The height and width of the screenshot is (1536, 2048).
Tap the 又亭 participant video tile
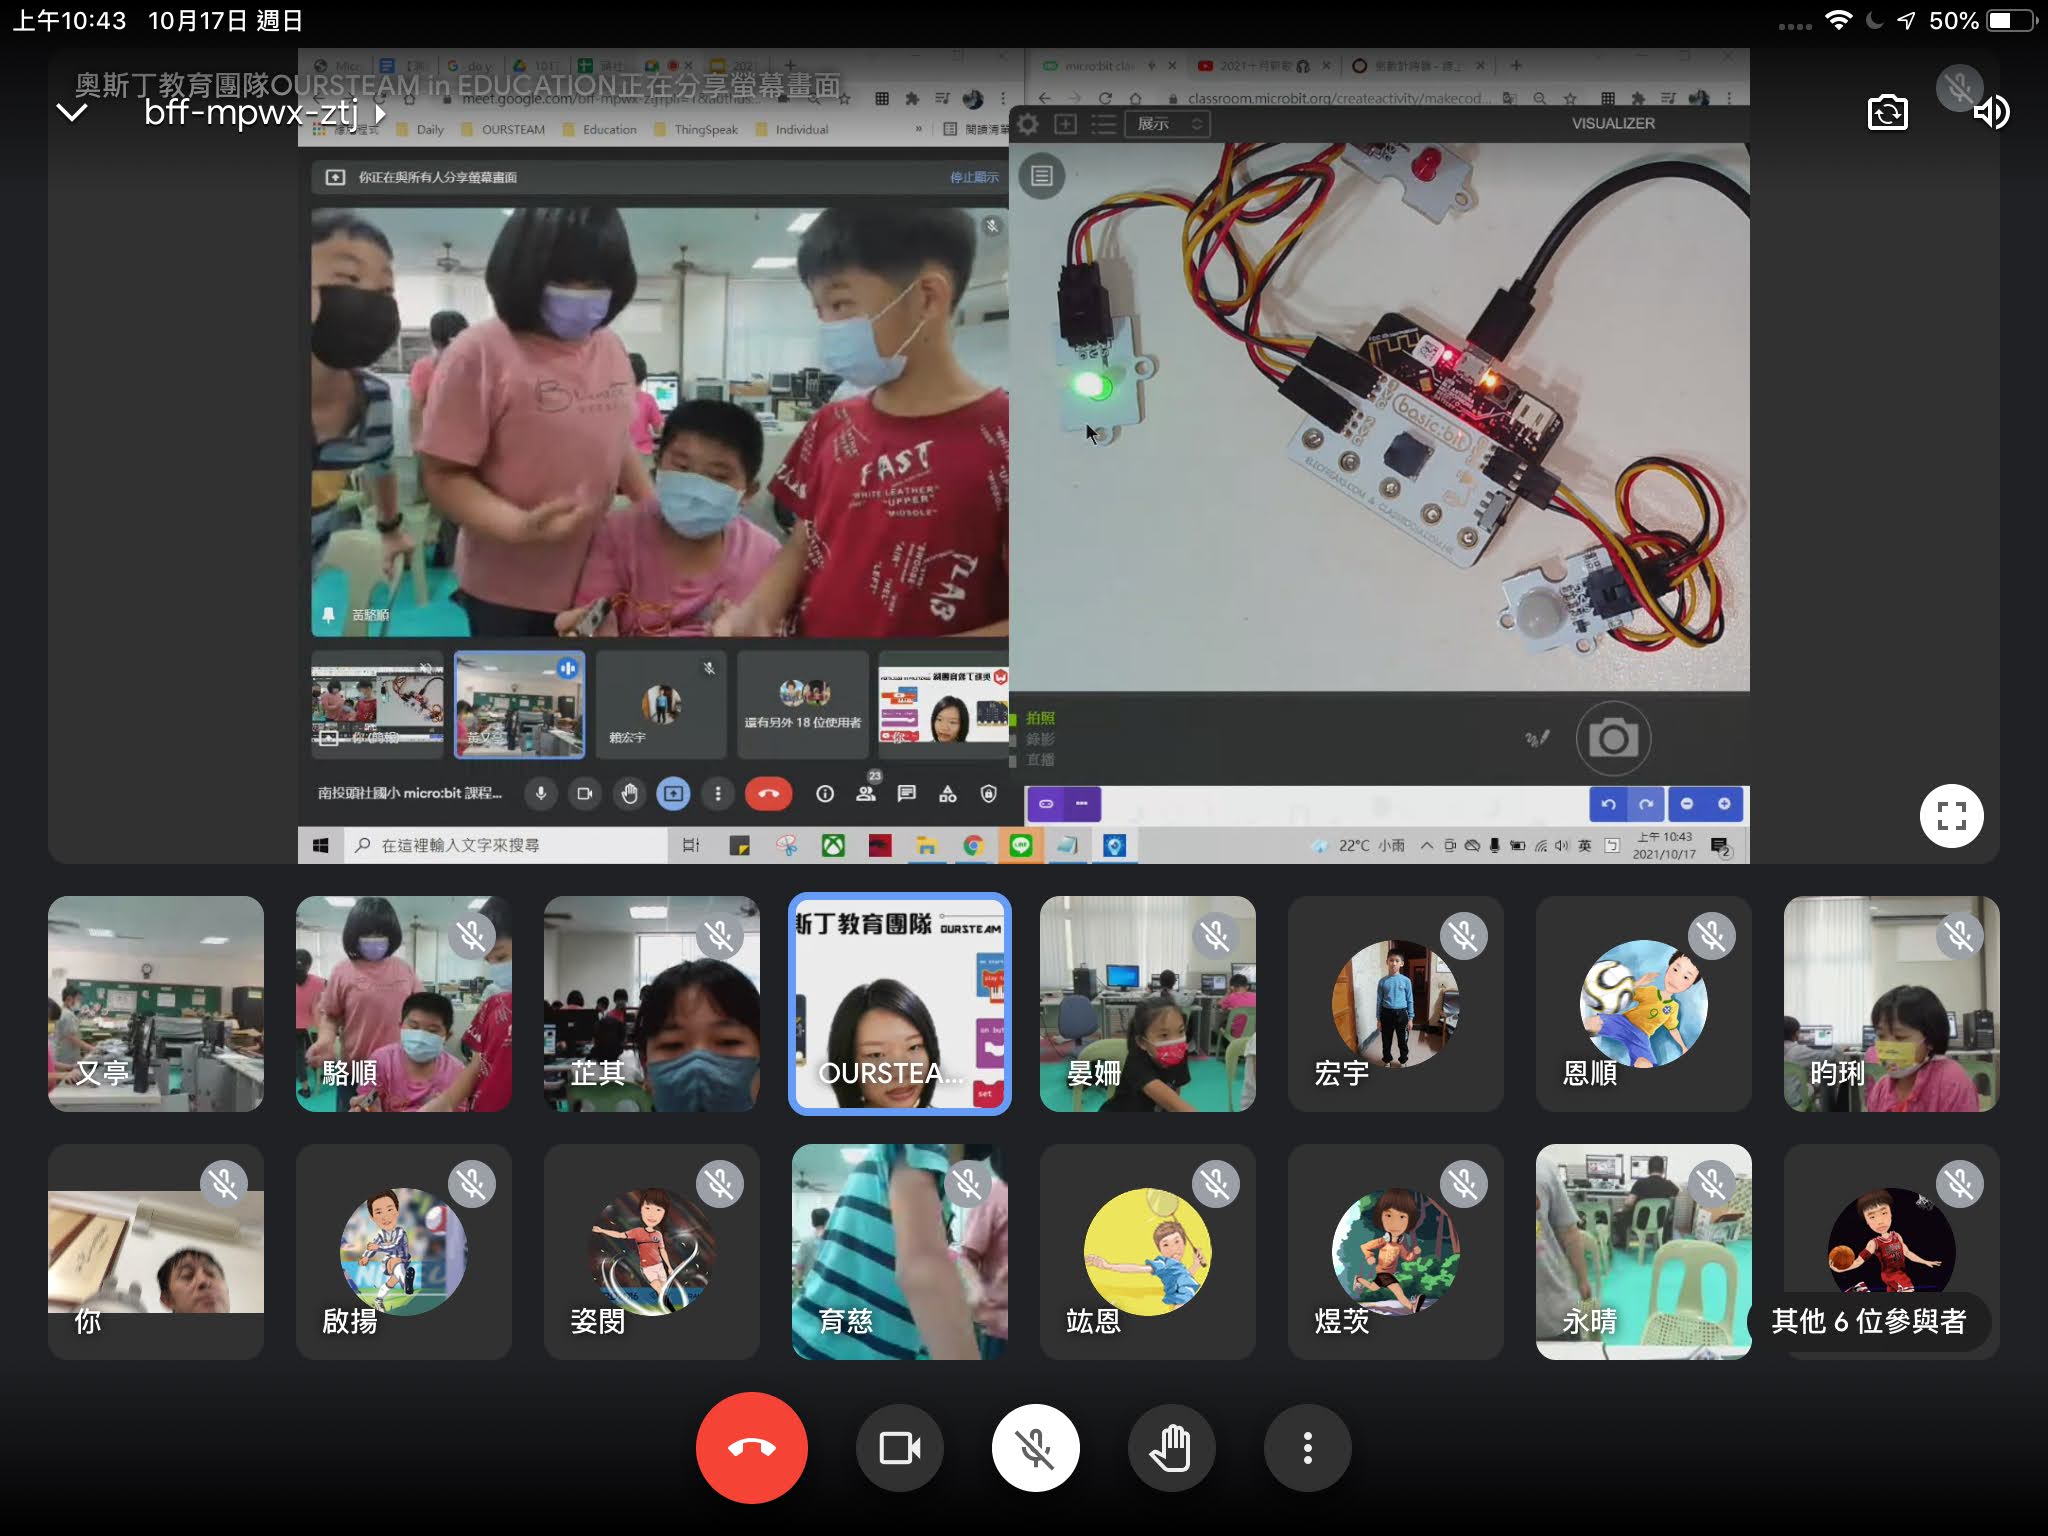(156, 1003)
